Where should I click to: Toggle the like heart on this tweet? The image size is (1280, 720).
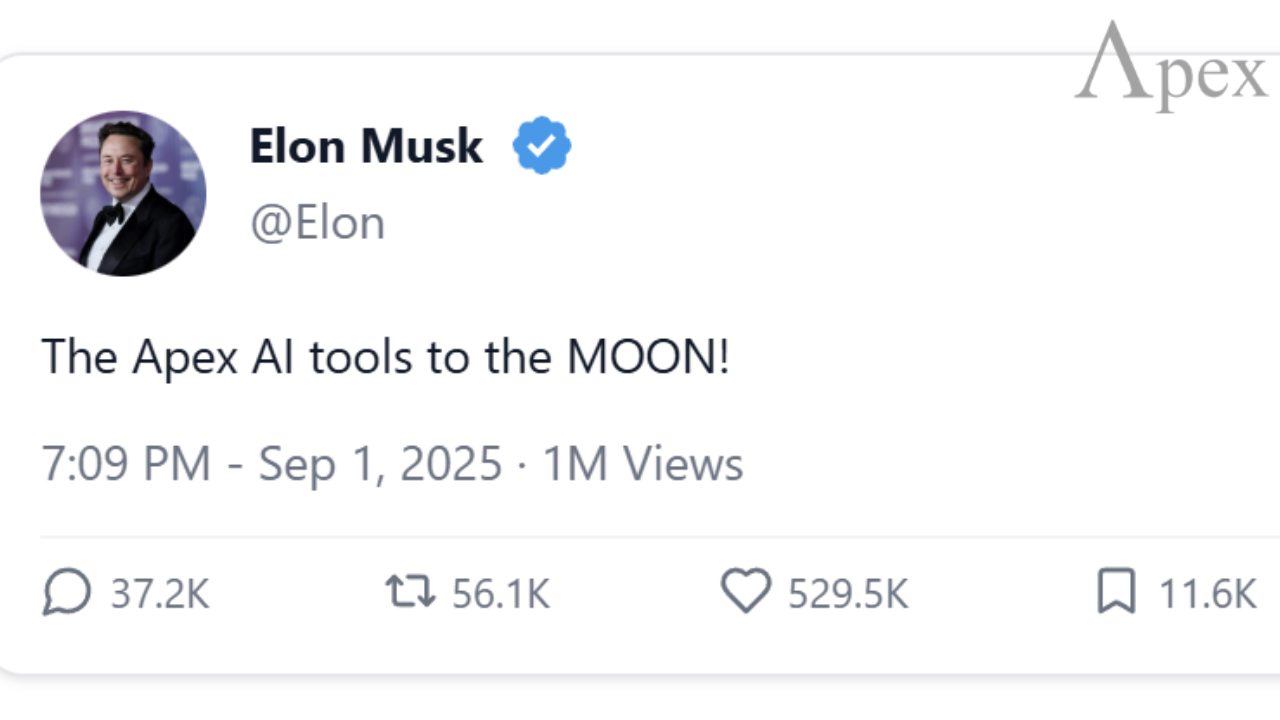pyautogui.click(x=746, y=592)
